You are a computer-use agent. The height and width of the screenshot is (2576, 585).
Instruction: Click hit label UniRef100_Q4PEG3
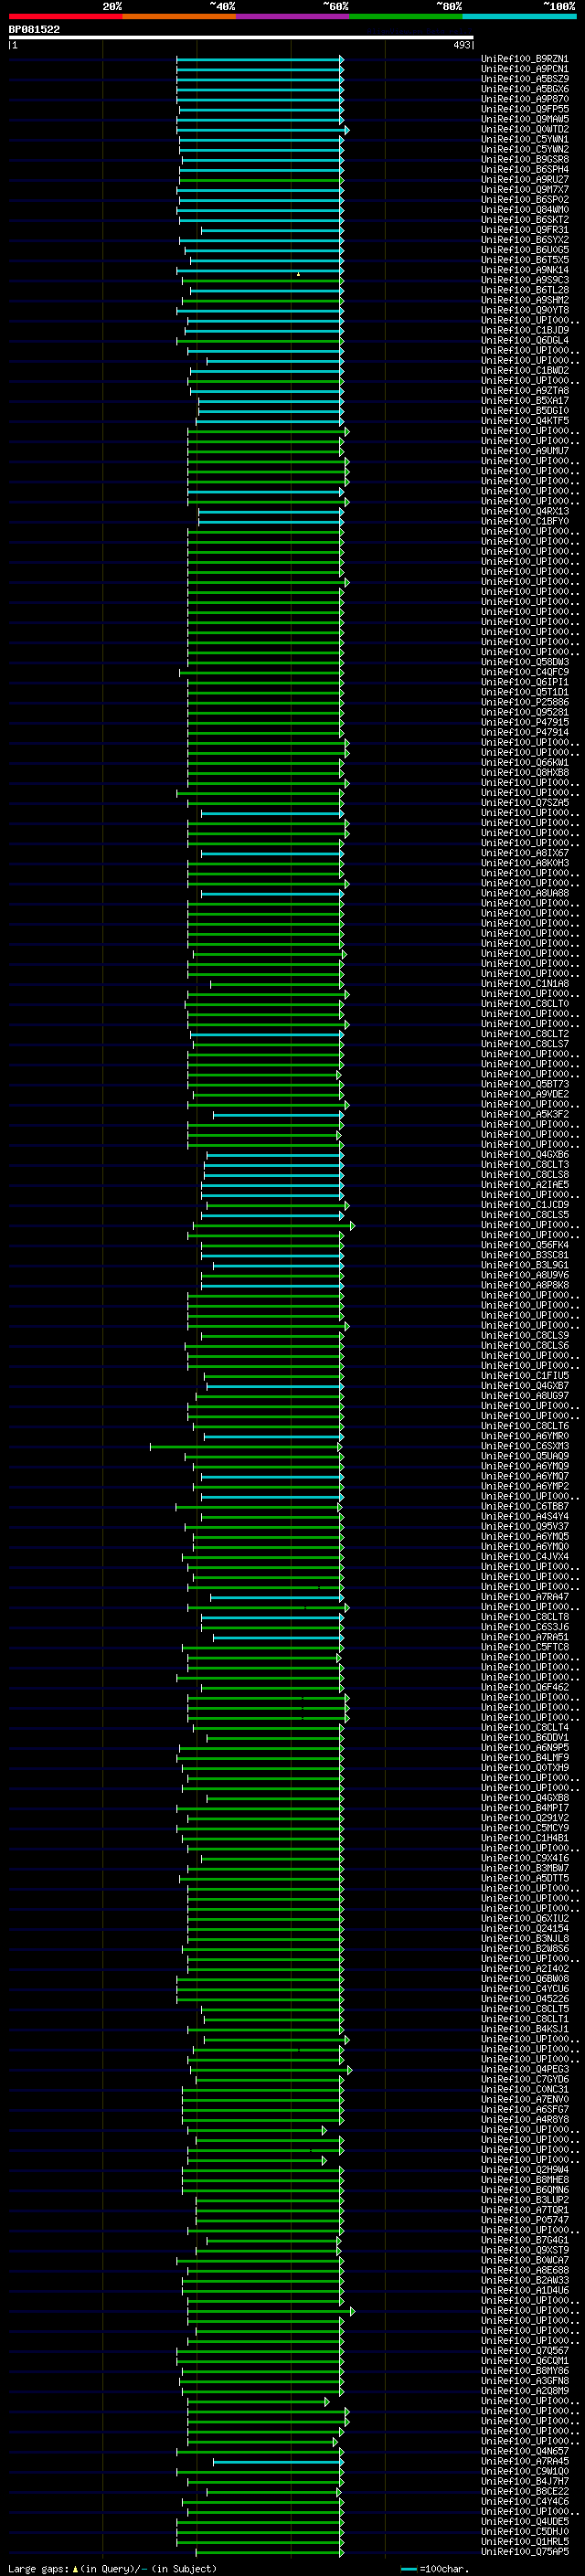coord(524,2069)
